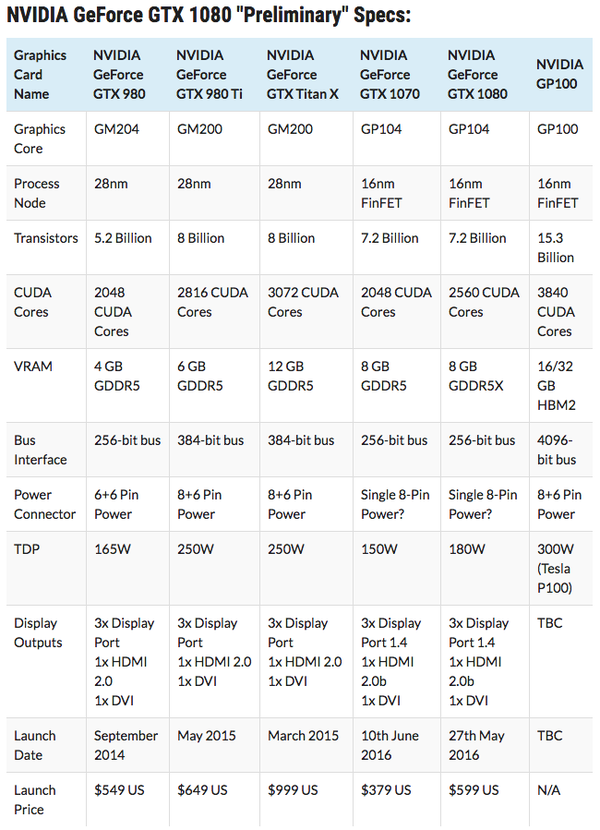
Task: Select the $999 US Titan X price
Action: 293,790
